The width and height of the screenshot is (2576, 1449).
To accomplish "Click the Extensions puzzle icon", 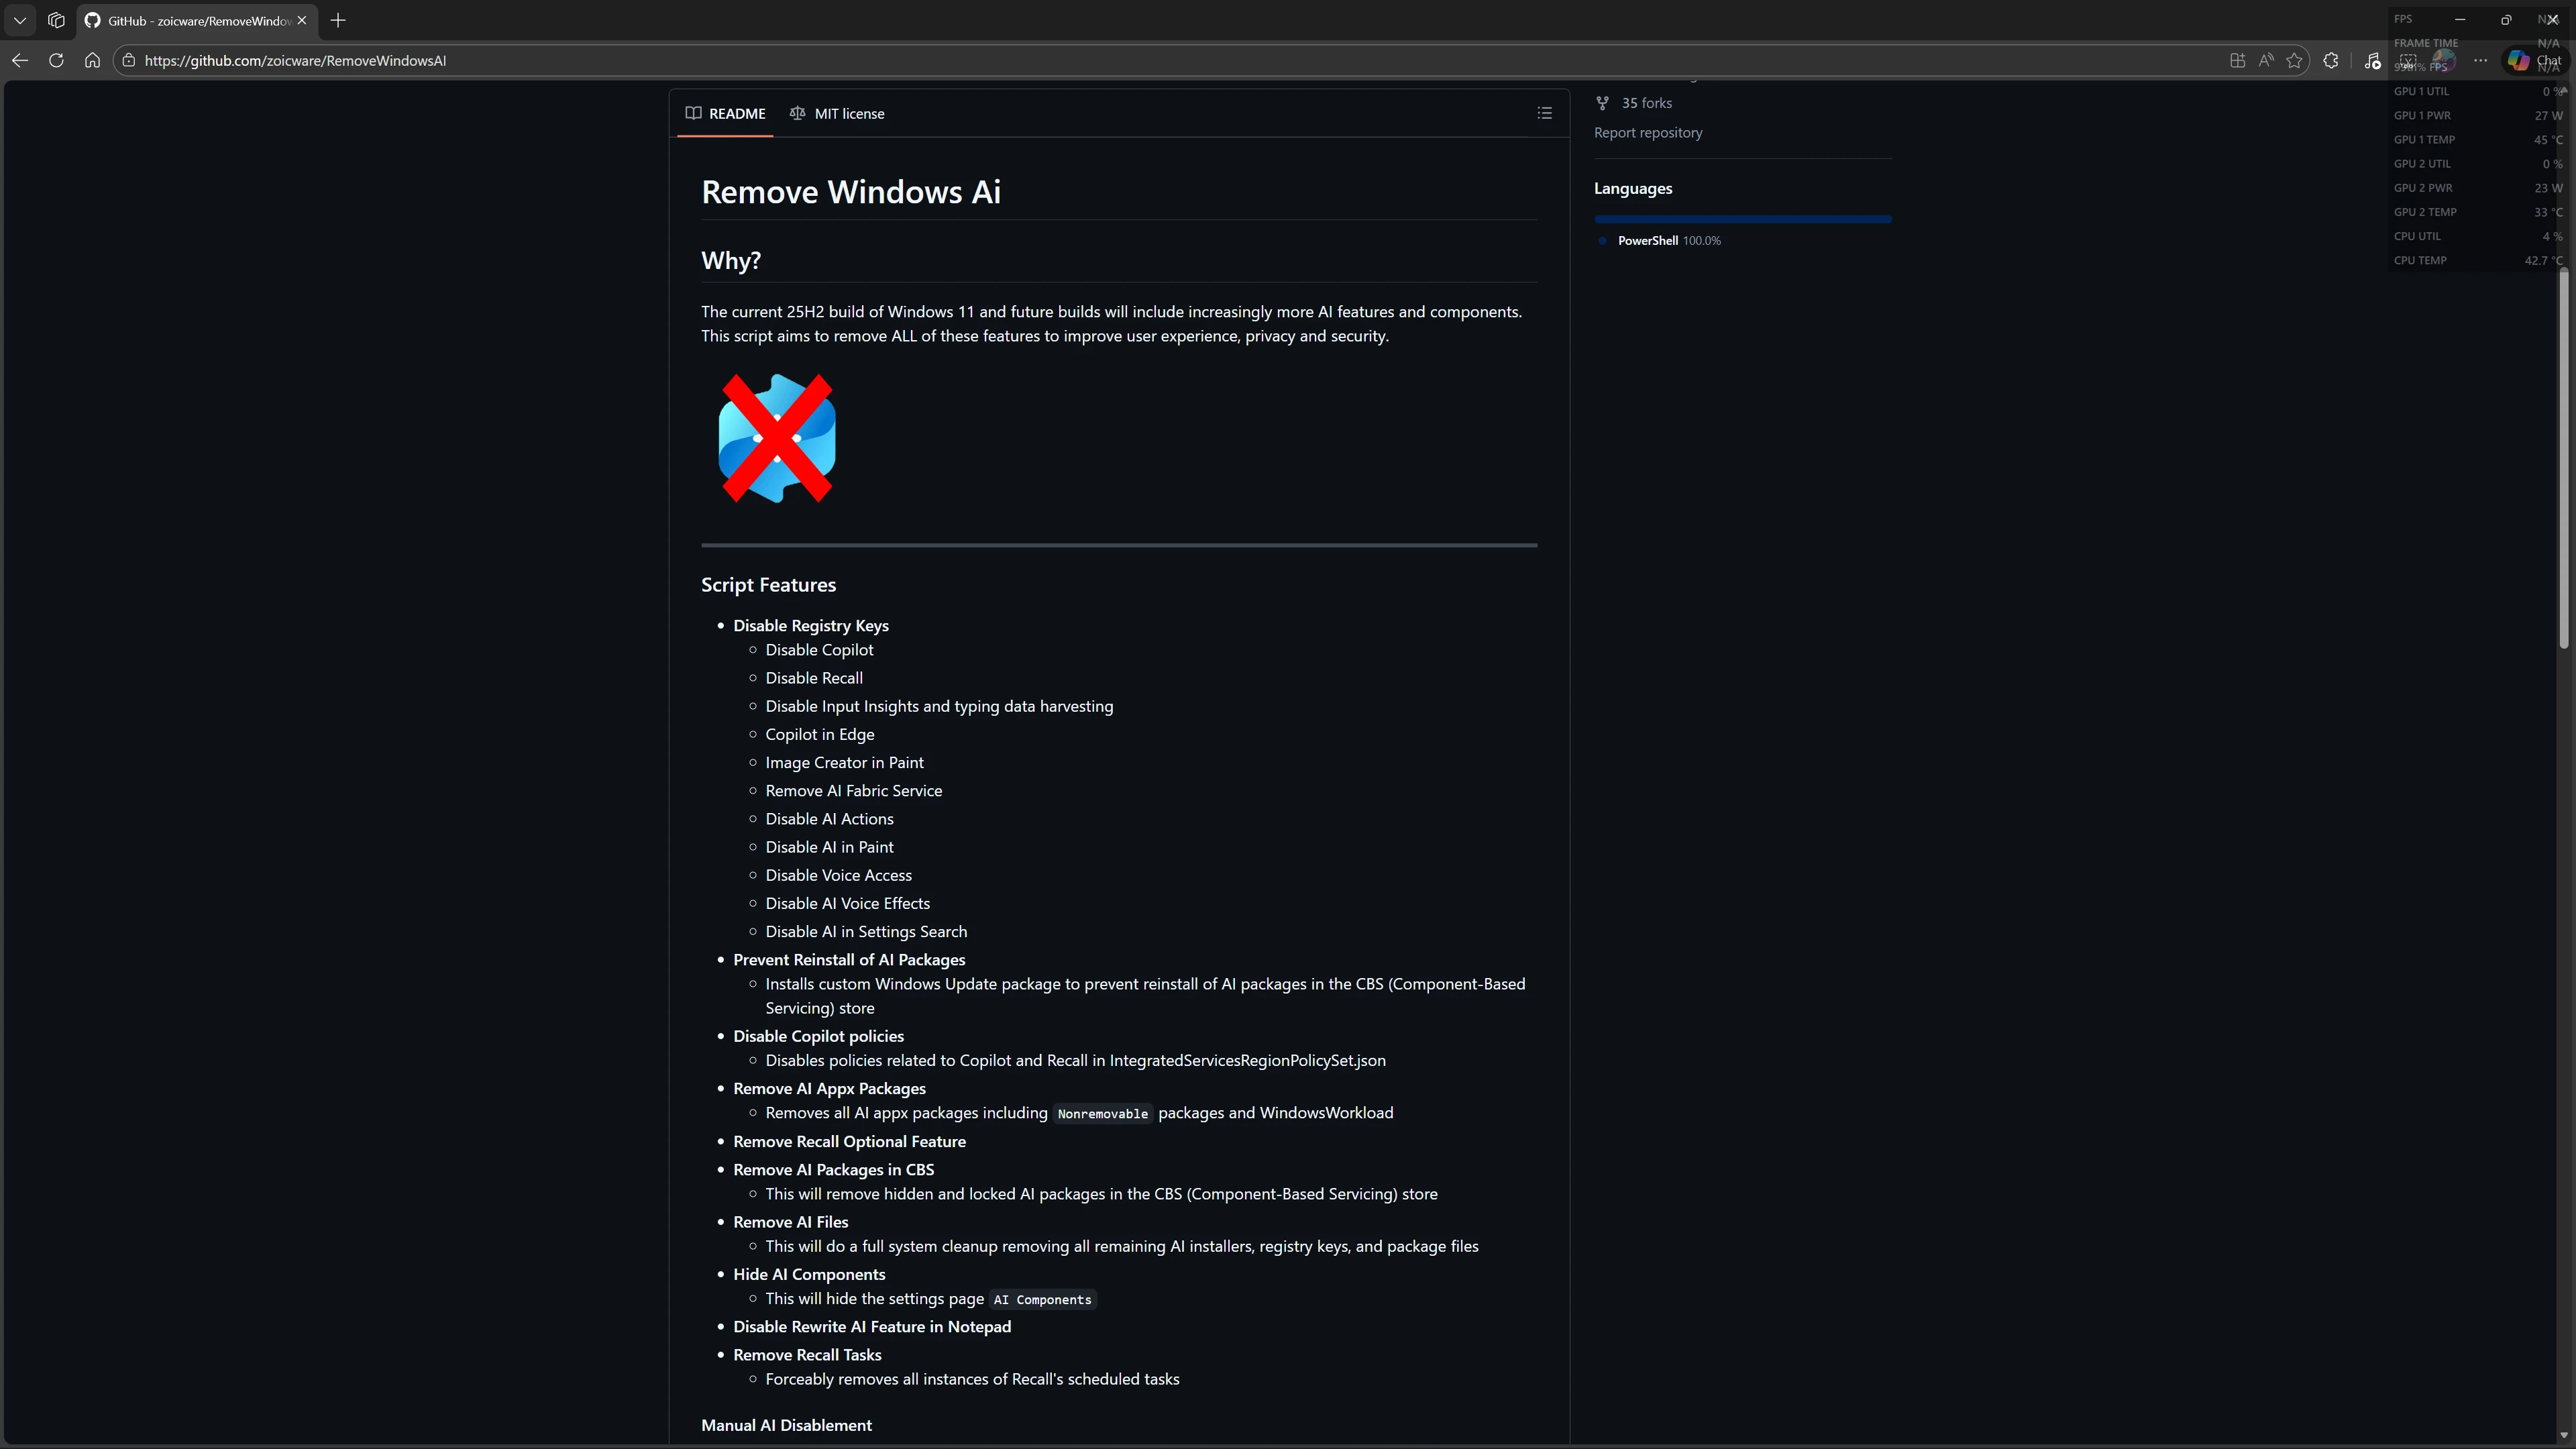I will [2330, 61].
